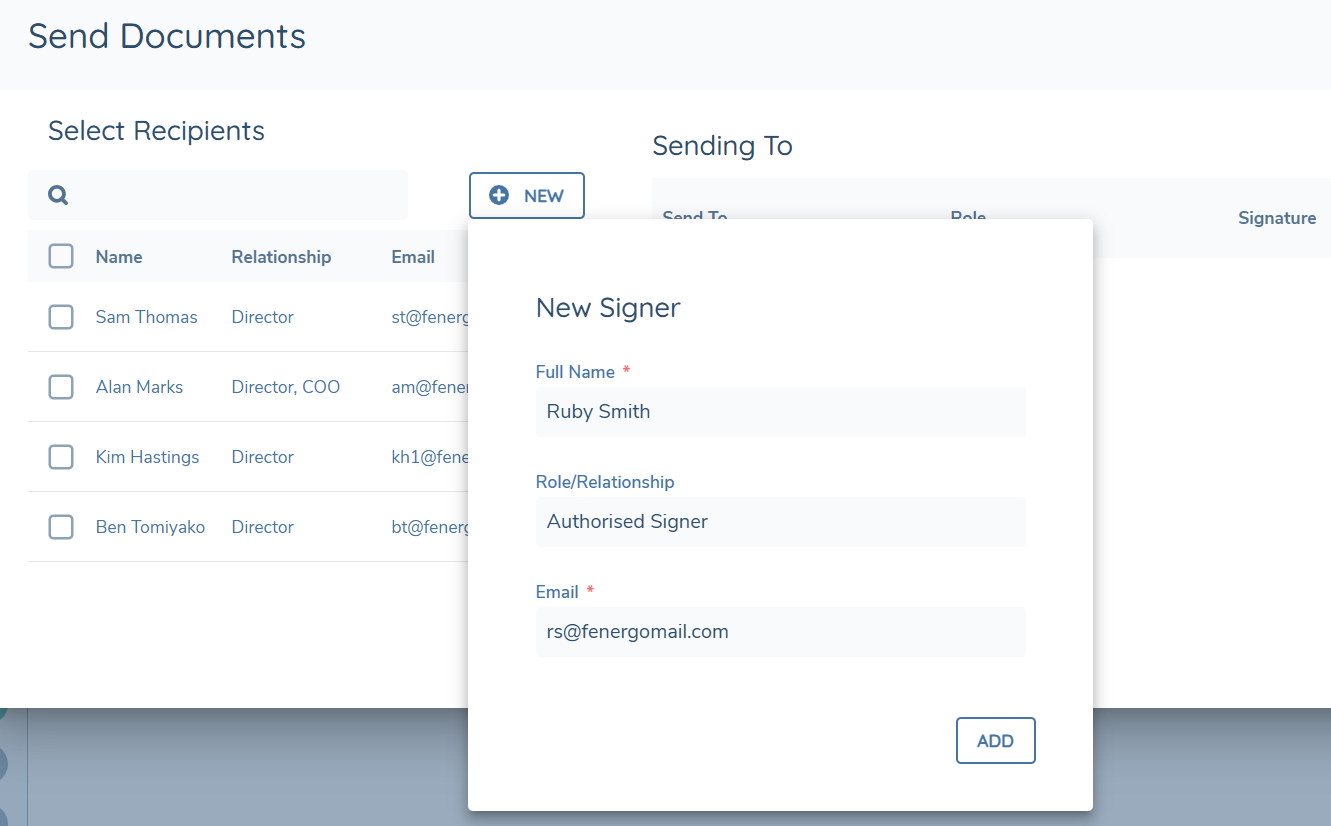Select Alan Marks recipient checkbox
Image resolution: width=1331 pixels, height=826 pixels.
pyautogui.click(x=61, y=387)
